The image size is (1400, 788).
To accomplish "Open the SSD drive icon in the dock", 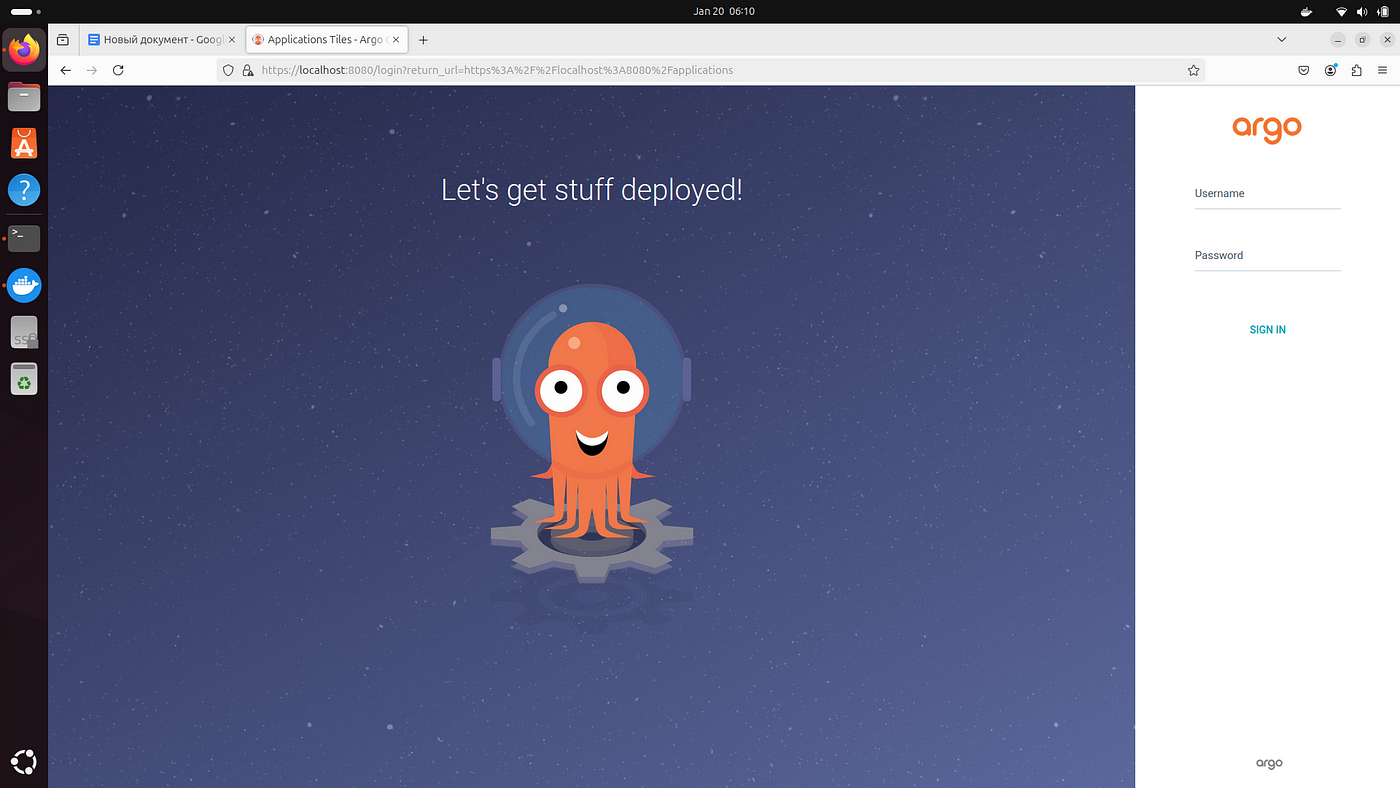I will pyautogui.click(x=24, y=332).
